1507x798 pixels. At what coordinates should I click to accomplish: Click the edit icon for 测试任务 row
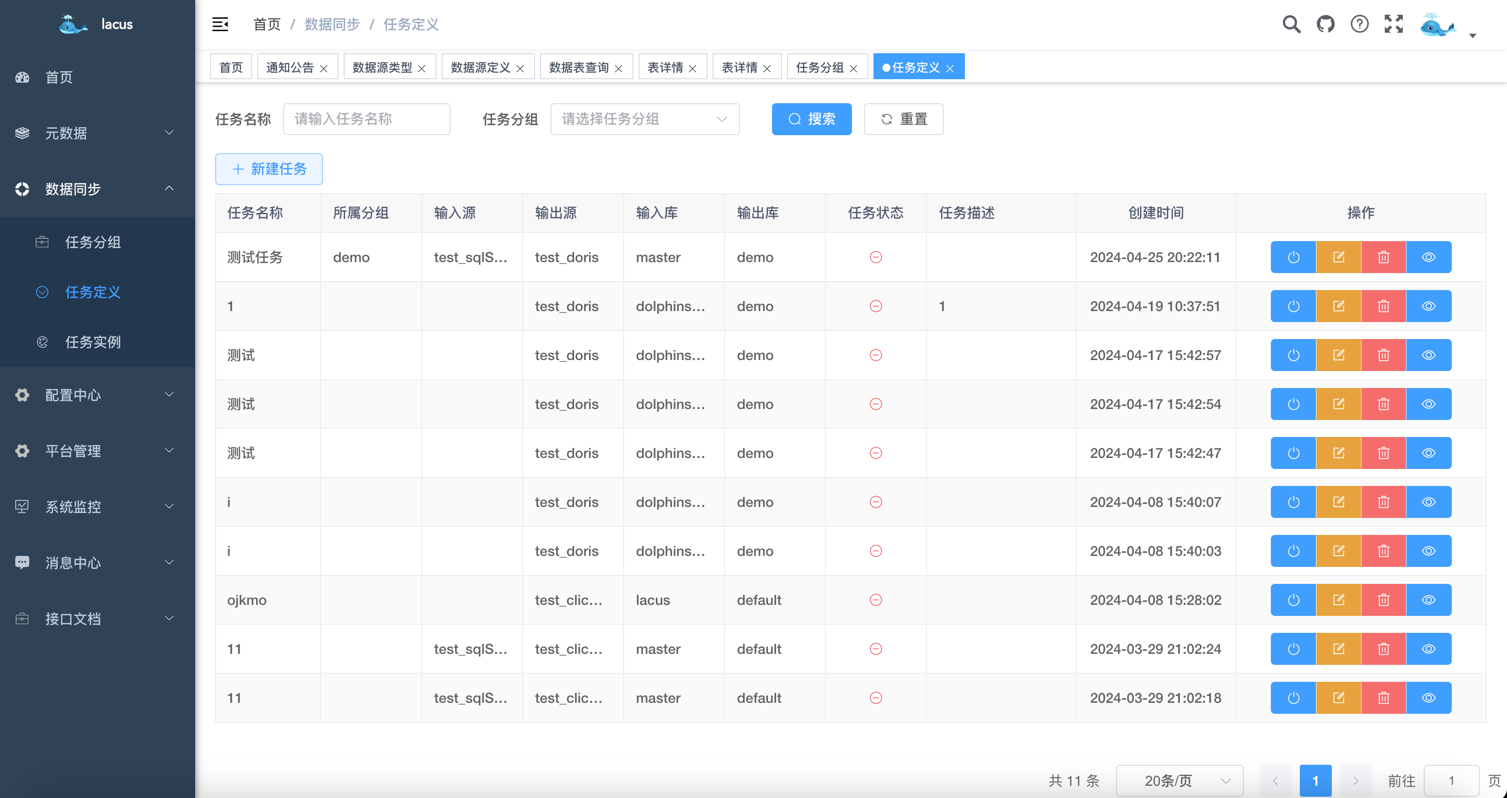[x=1338, y=257]
